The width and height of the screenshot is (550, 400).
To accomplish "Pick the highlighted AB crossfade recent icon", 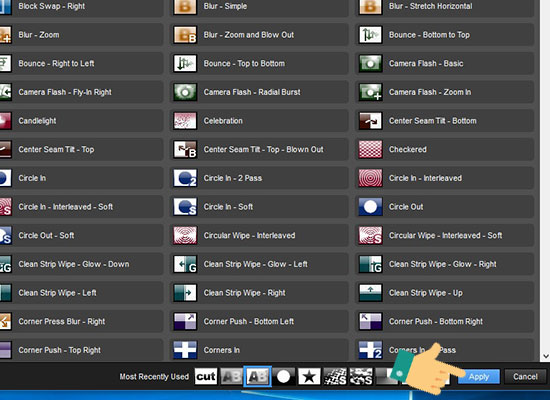I will click(257, 376).
